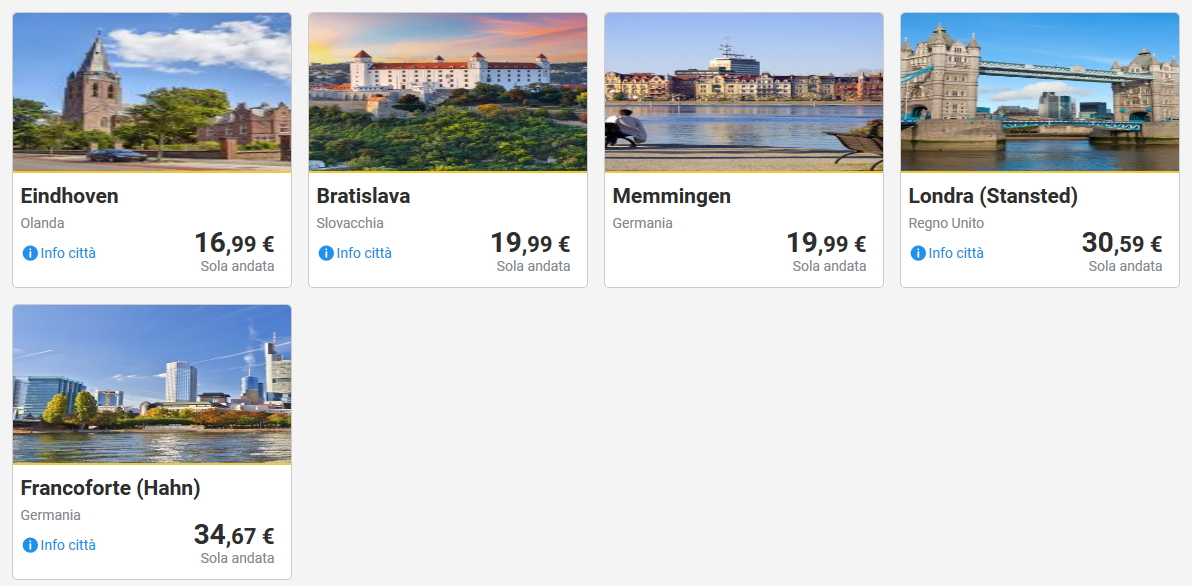Select the Eindhoven destination title

[x=70, y=196]
